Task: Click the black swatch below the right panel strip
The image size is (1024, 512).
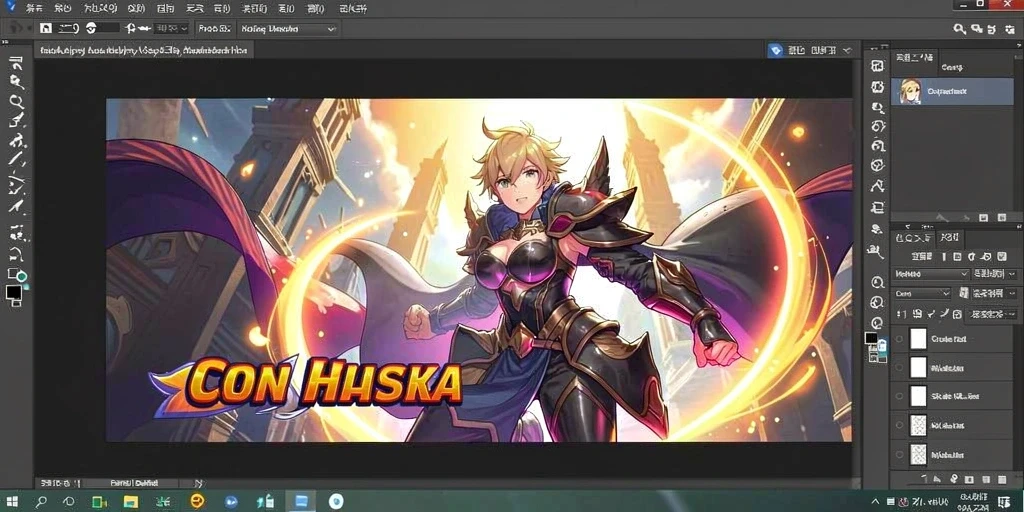Action: click(871, 338)
